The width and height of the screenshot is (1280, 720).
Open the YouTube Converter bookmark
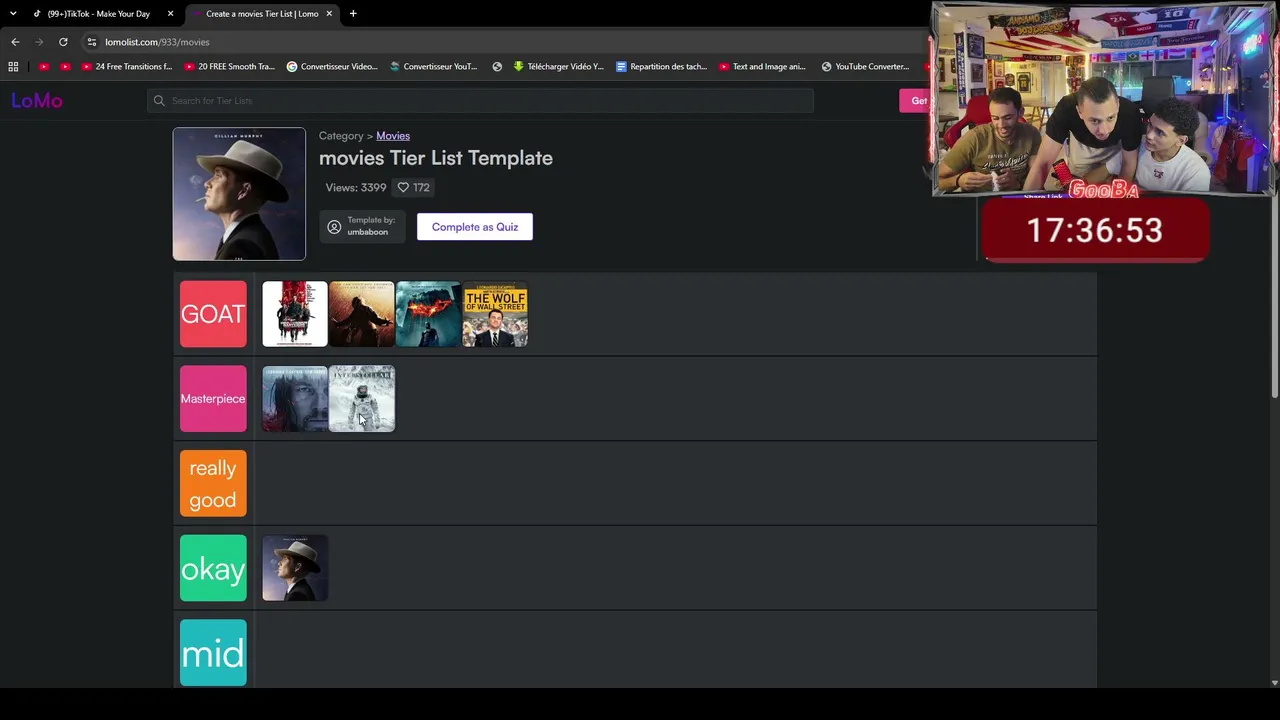click(x=865, y=67)
